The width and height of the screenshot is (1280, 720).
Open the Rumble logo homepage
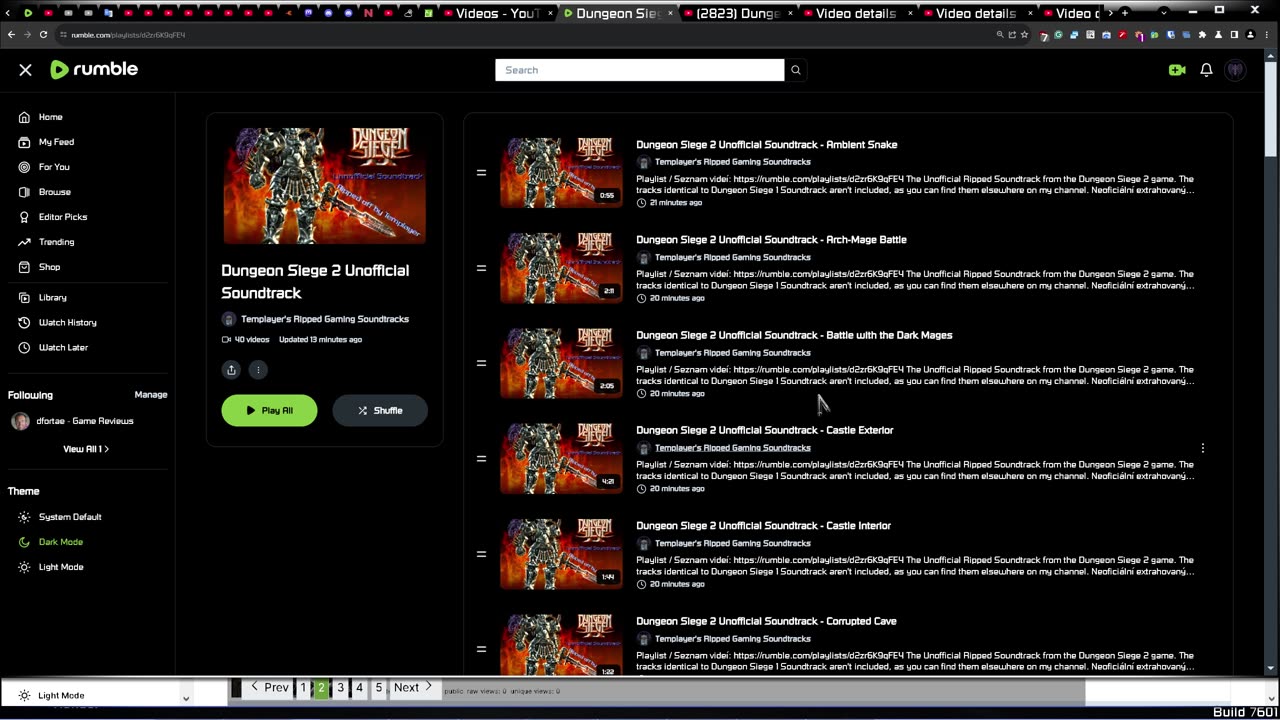point(94,69)
